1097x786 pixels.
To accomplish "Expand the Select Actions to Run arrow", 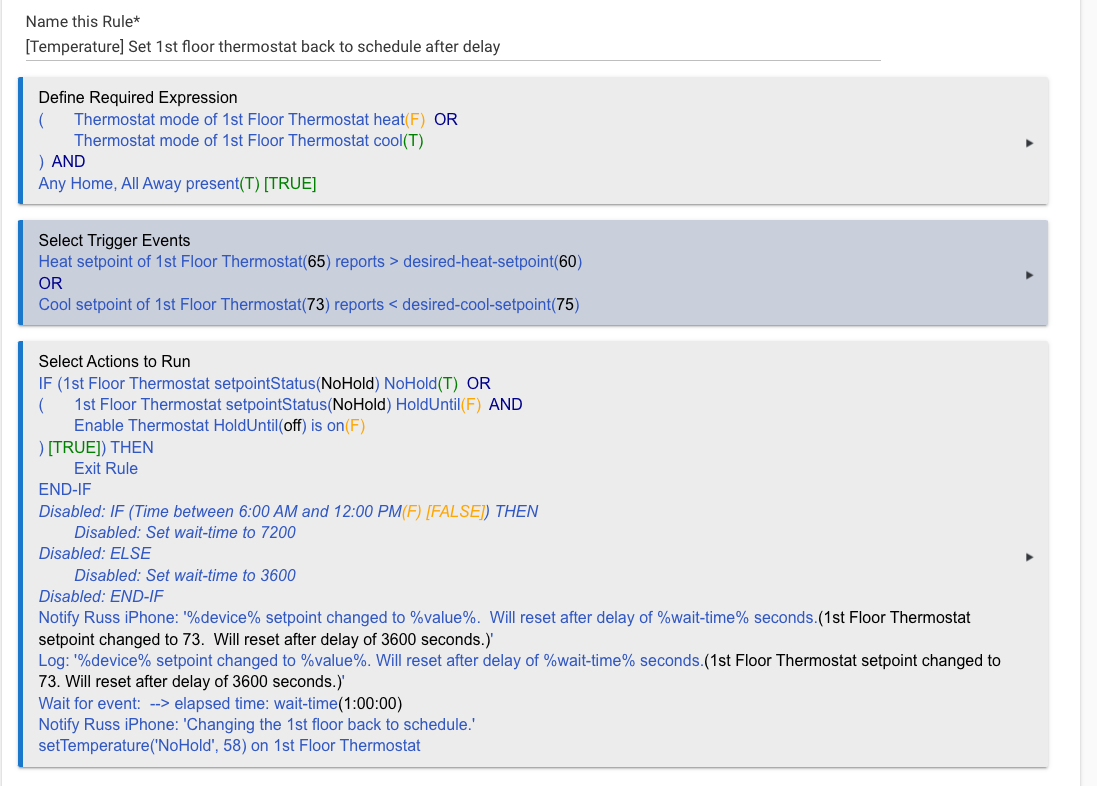I will coord(1029,557).
